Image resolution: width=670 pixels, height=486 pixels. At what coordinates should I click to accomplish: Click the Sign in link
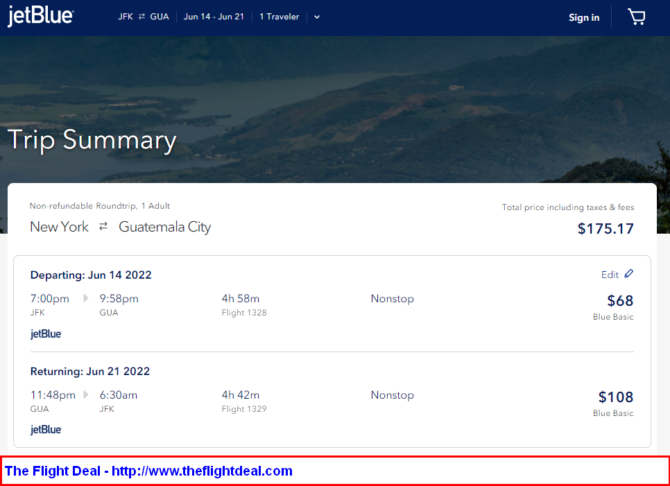click(x=584, y=18)
